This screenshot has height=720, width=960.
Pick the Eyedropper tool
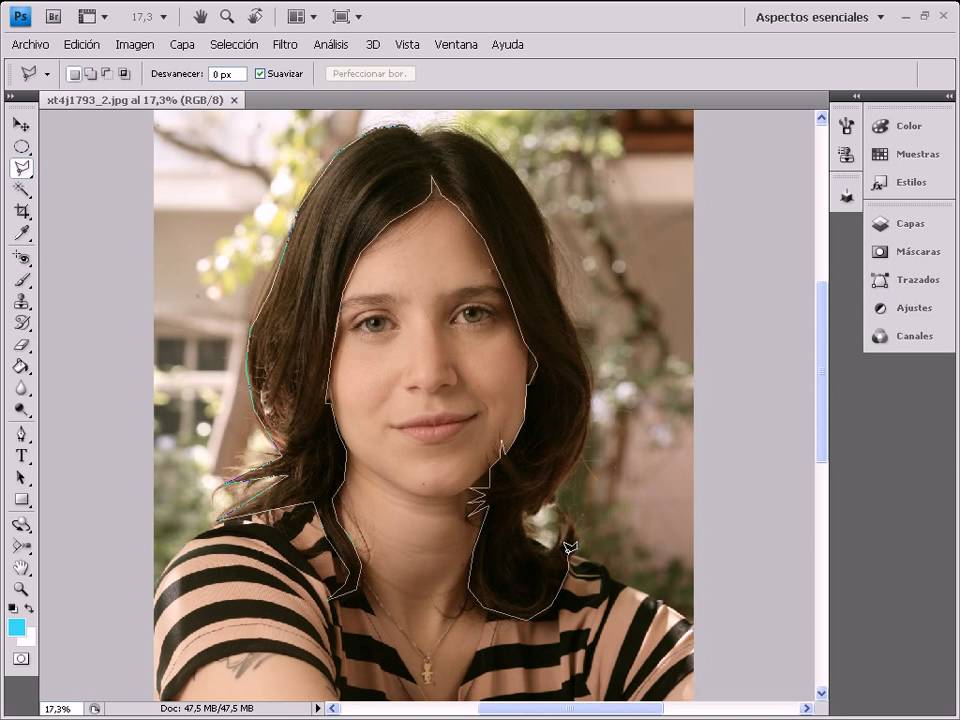tap(21, 233)
